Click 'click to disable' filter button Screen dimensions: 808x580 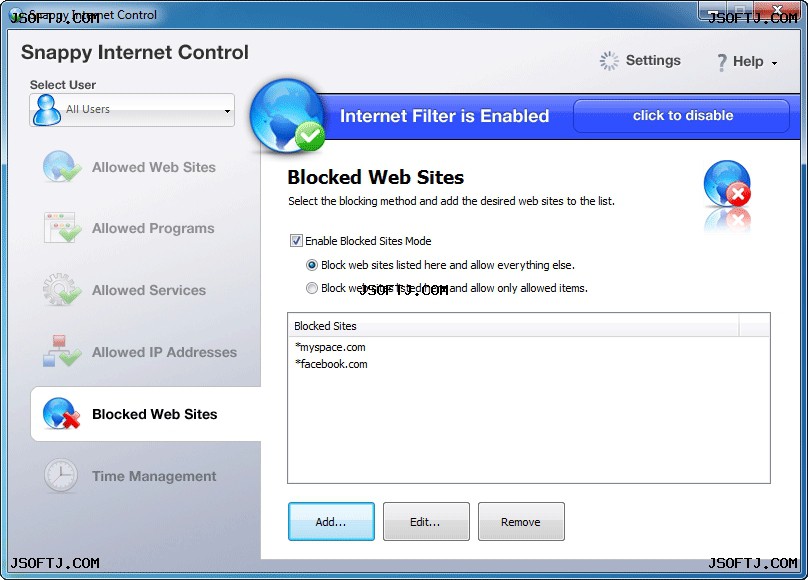(681, 116)
